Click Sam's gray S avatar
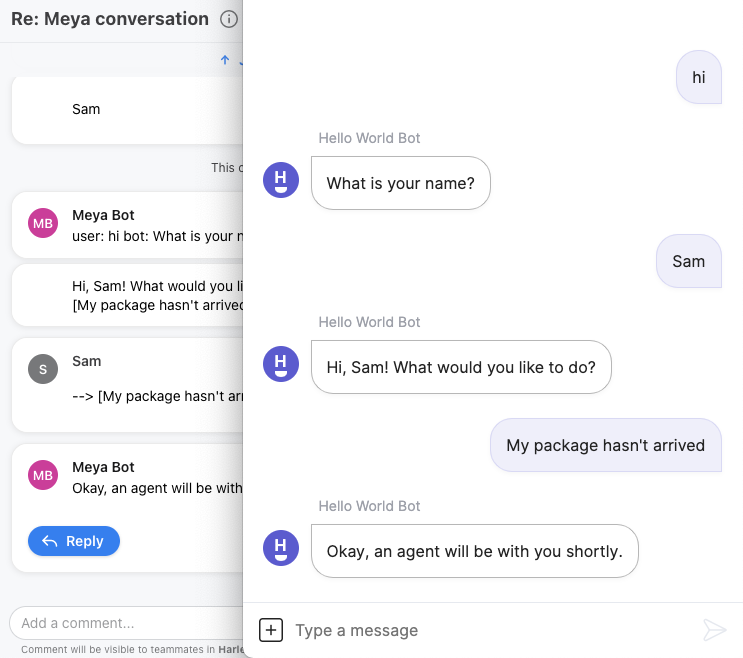743x658 pixels. click(x=43, y=369)
